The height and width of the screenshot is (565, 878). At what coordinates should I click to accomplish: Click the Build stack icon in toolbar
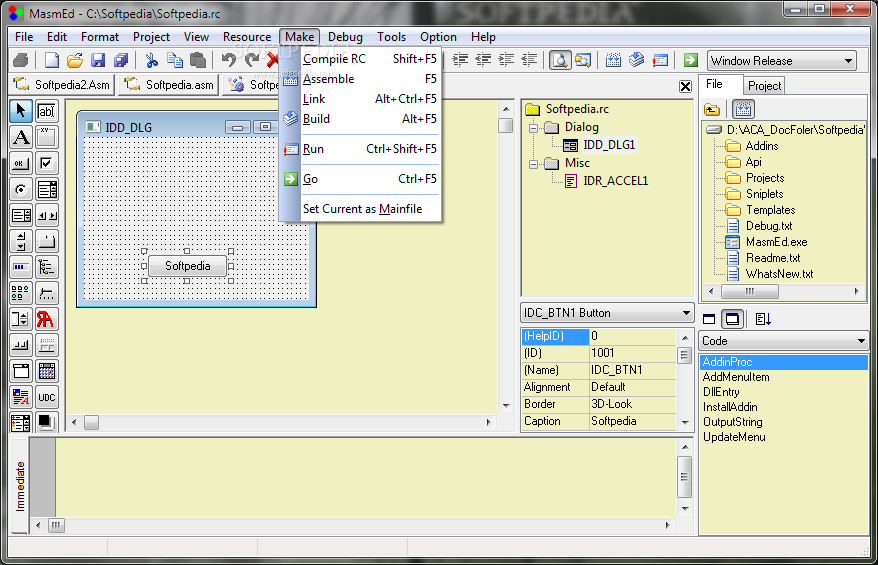point(637,60)
